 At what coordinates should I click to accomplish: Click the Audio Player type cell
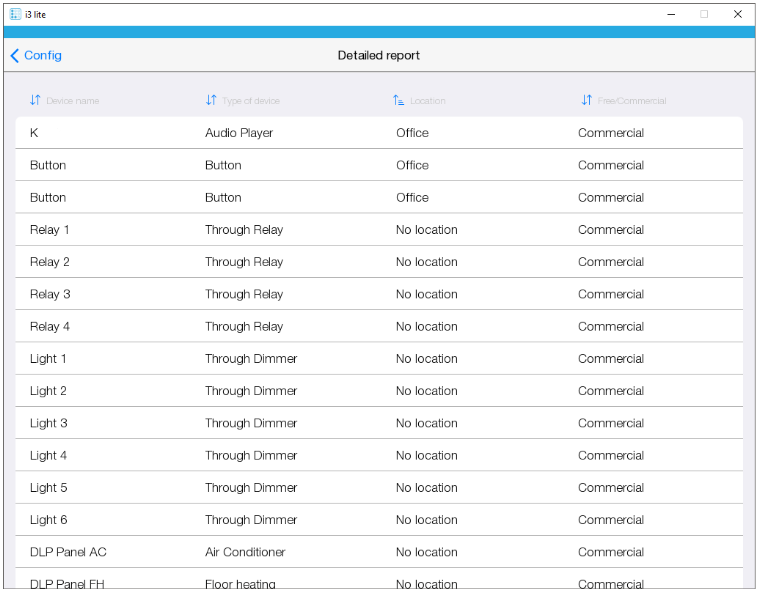pos(239,133)
